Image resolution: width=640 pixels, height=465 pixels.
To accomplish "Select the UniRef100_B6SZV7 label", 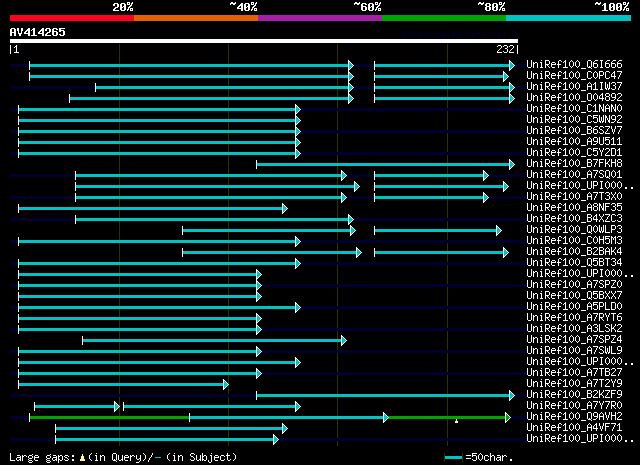I will (x=574, y=131).
